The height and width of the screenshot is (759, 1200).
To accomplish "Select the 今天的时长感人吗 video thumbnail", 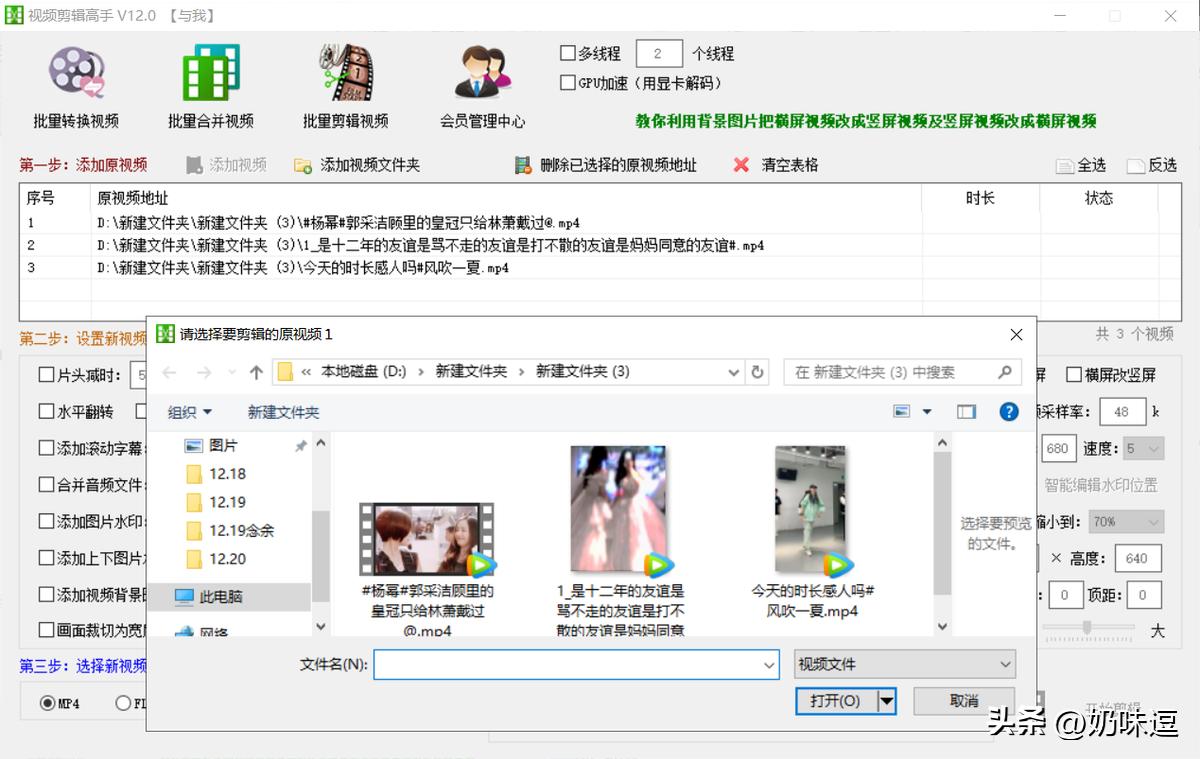I will pos(812,512).
